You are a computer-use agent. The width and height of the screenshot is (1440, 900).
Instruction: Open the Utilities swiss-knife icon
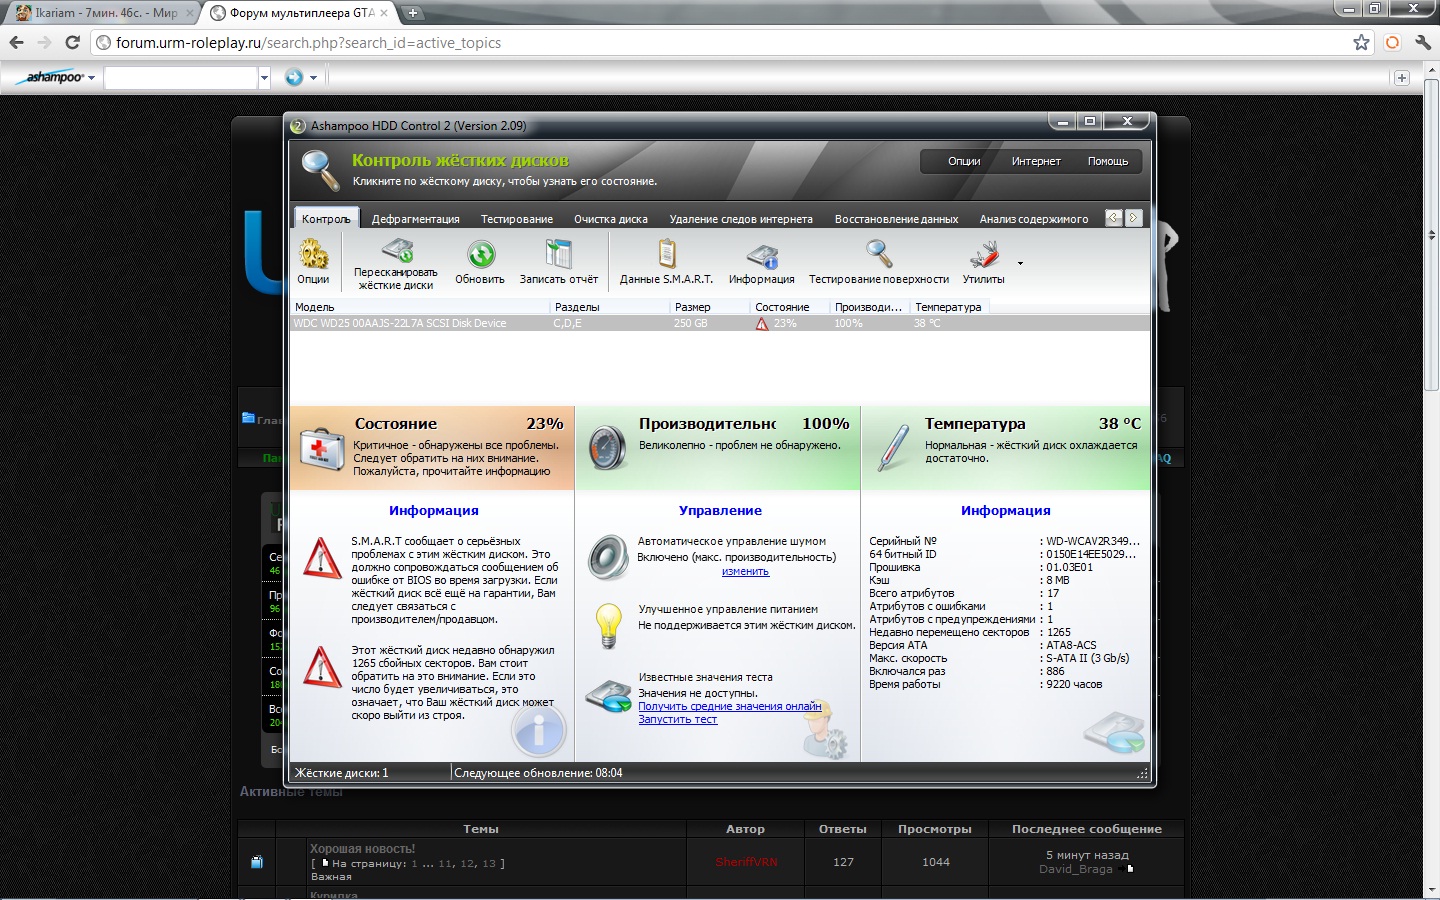984,255
